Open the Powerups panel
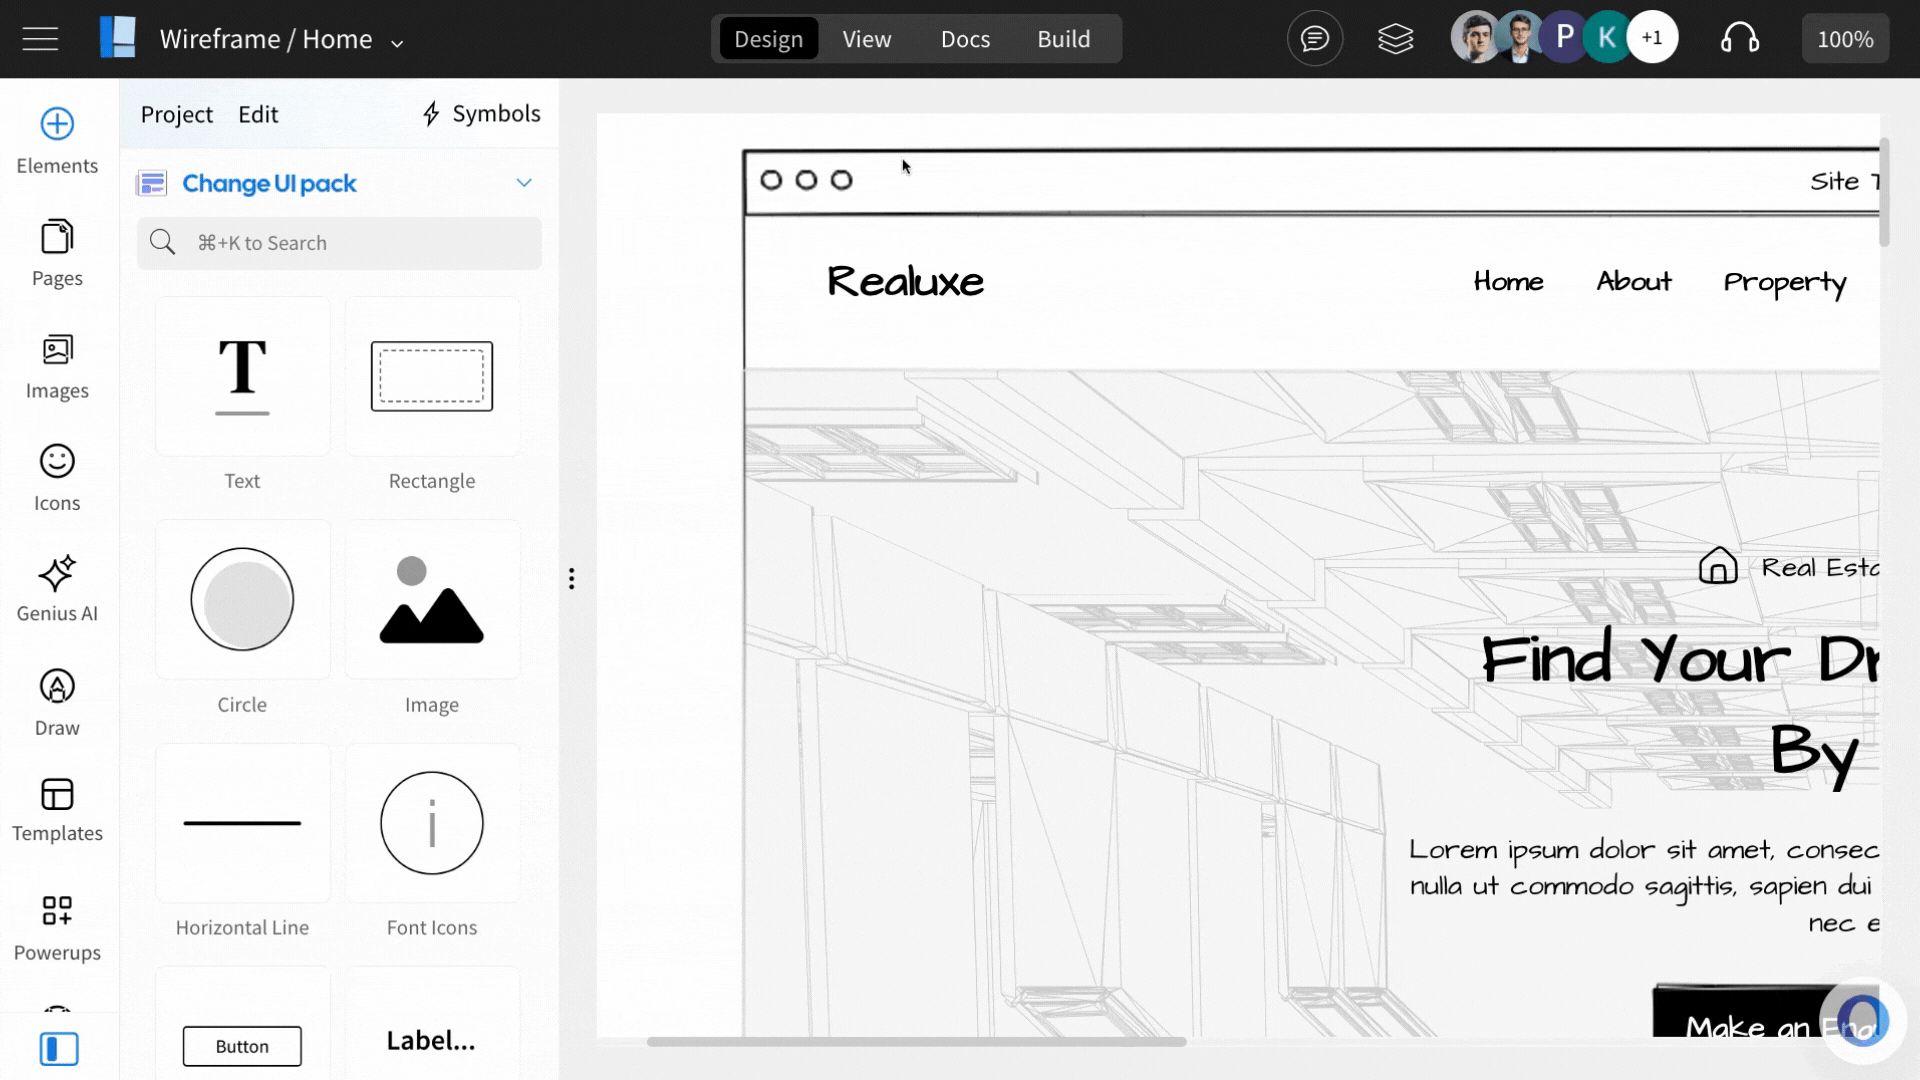Screen dimensions: 1920x1080 pos(56,926)
